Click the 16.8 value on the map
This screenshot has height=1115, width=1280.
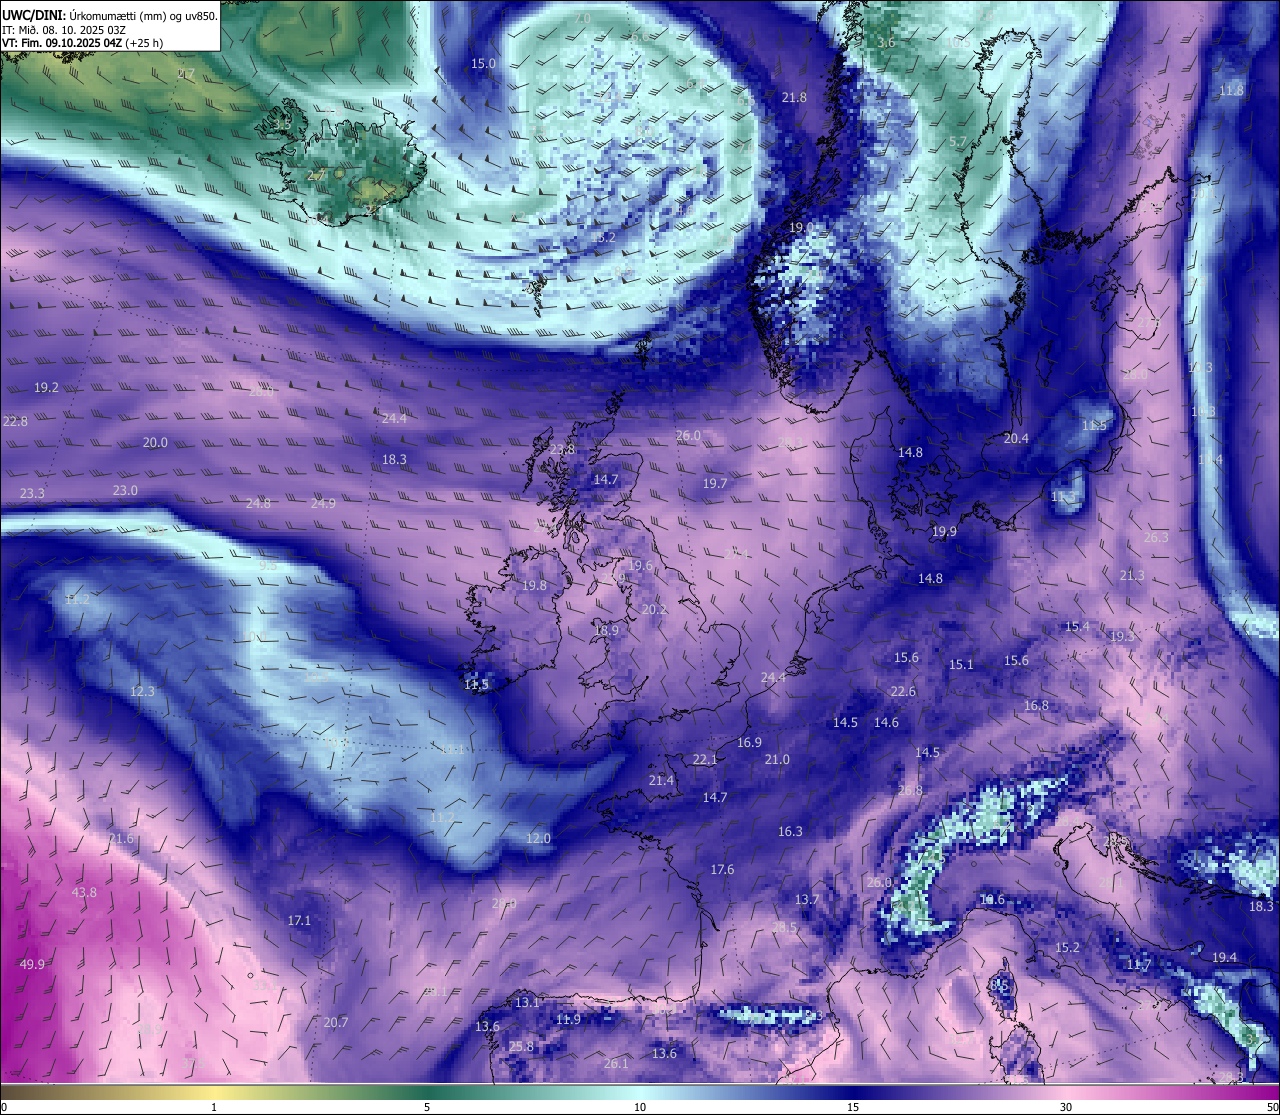1036,706
